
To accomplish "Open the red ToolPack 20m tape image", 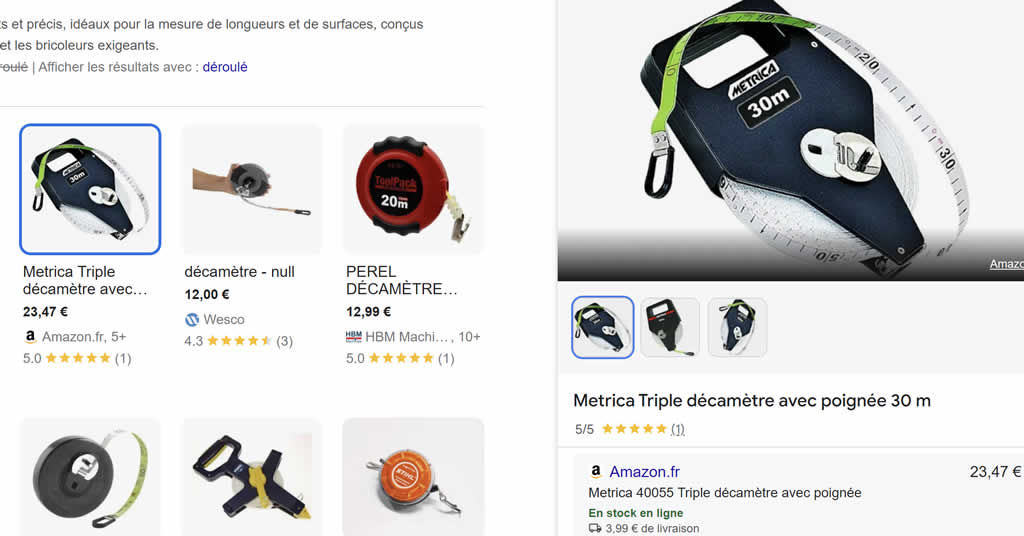I will (413, 189).
